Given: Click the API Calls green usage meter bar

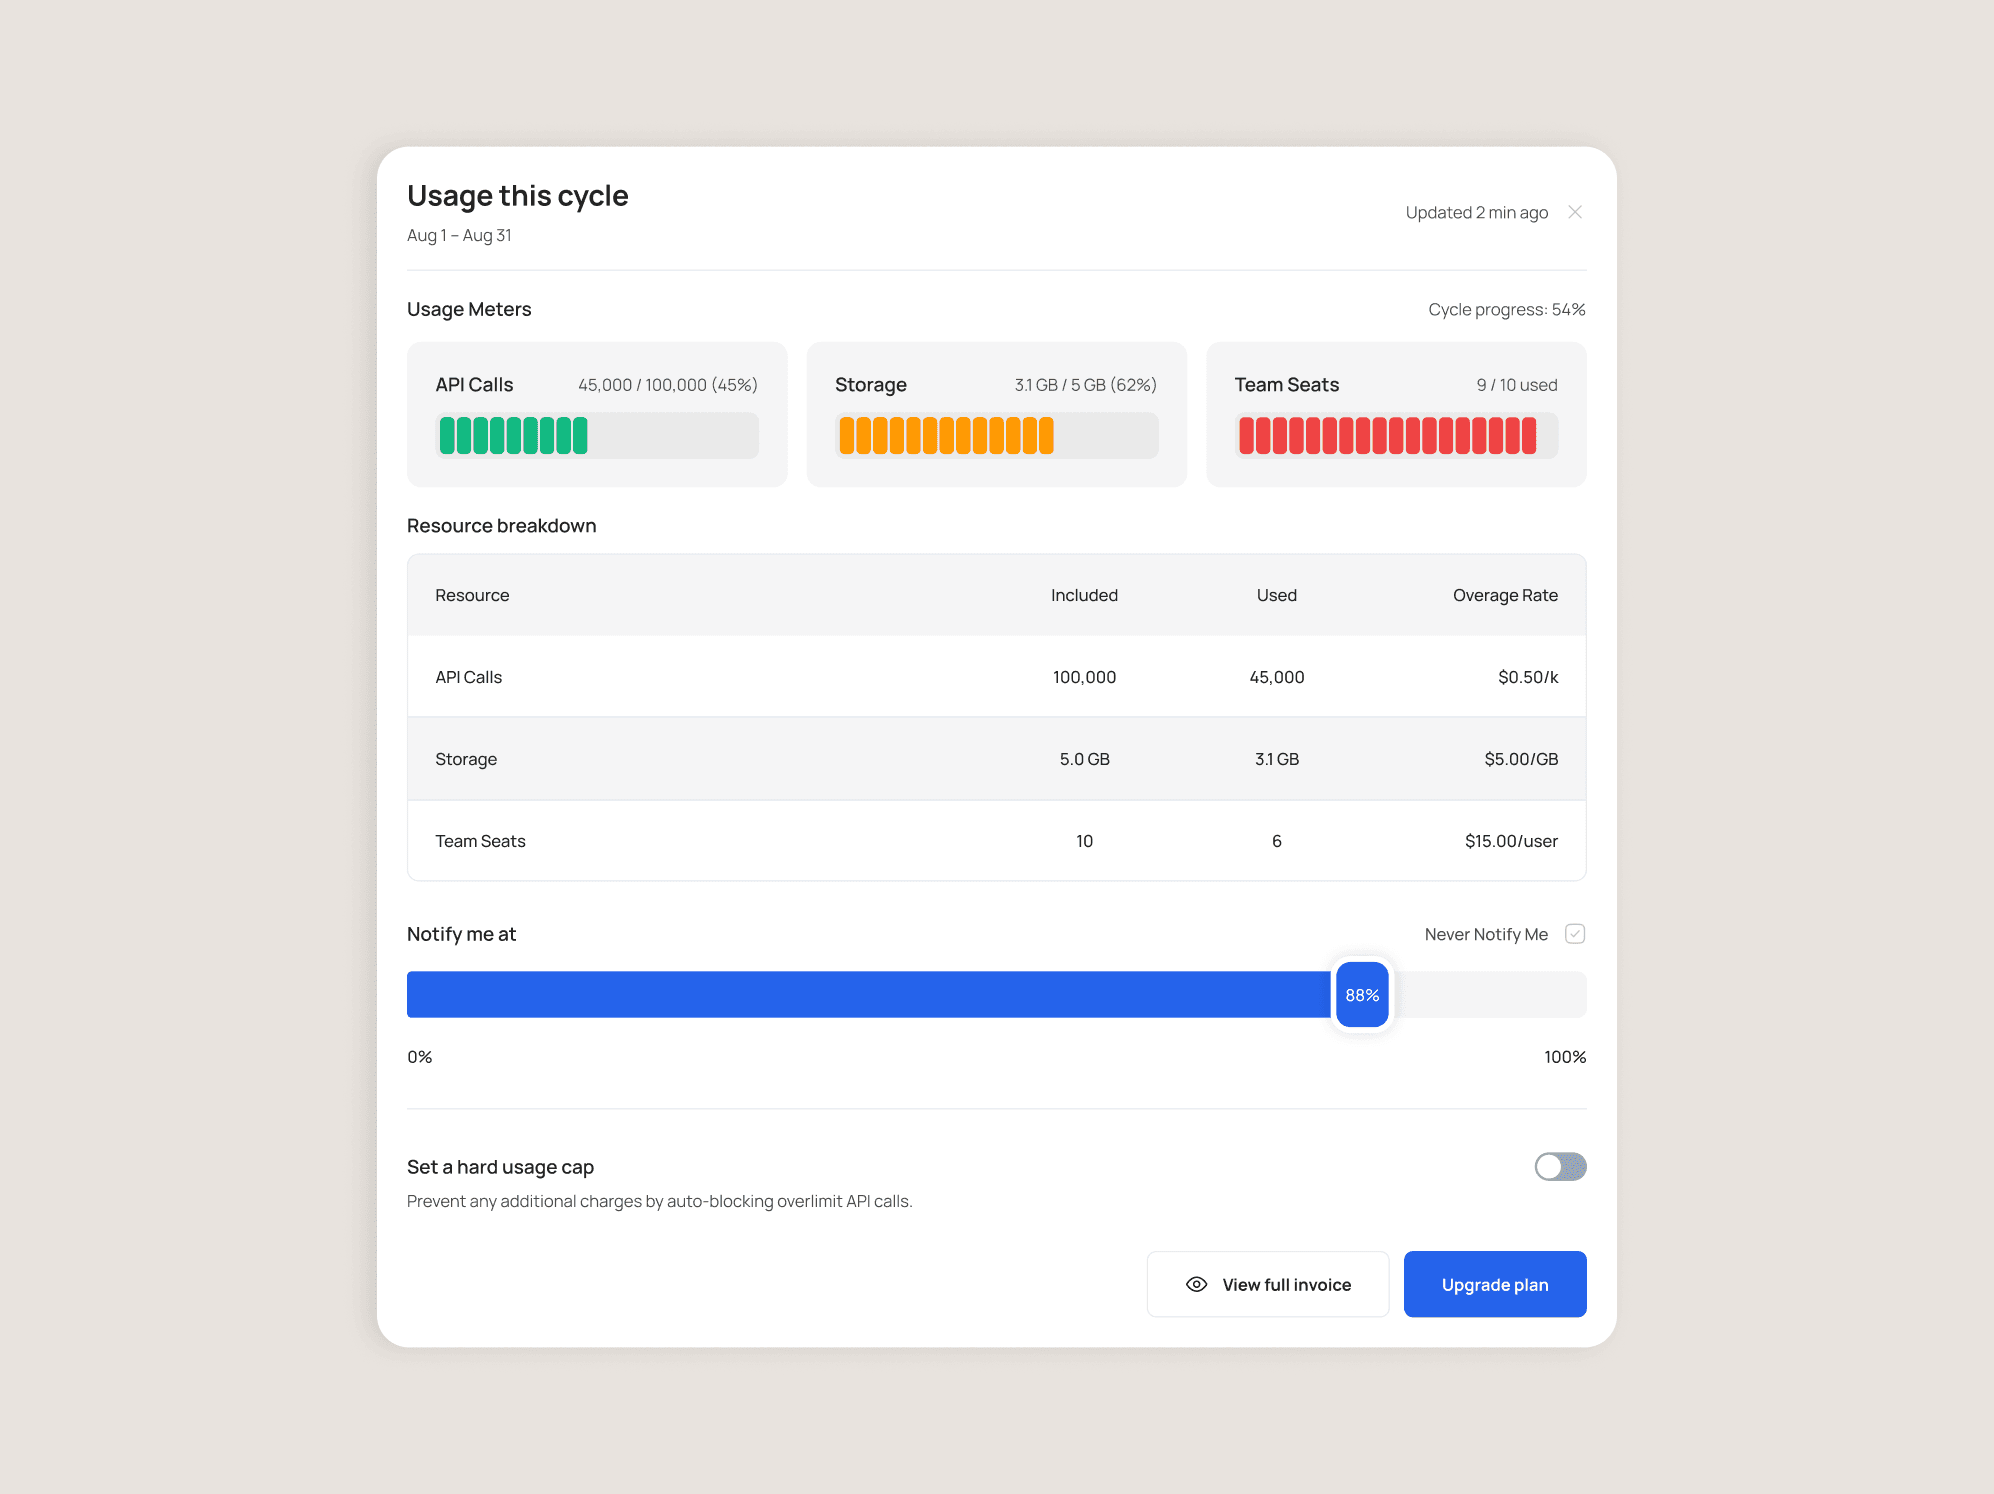Looking at the screenshot, I should (597, 436).
